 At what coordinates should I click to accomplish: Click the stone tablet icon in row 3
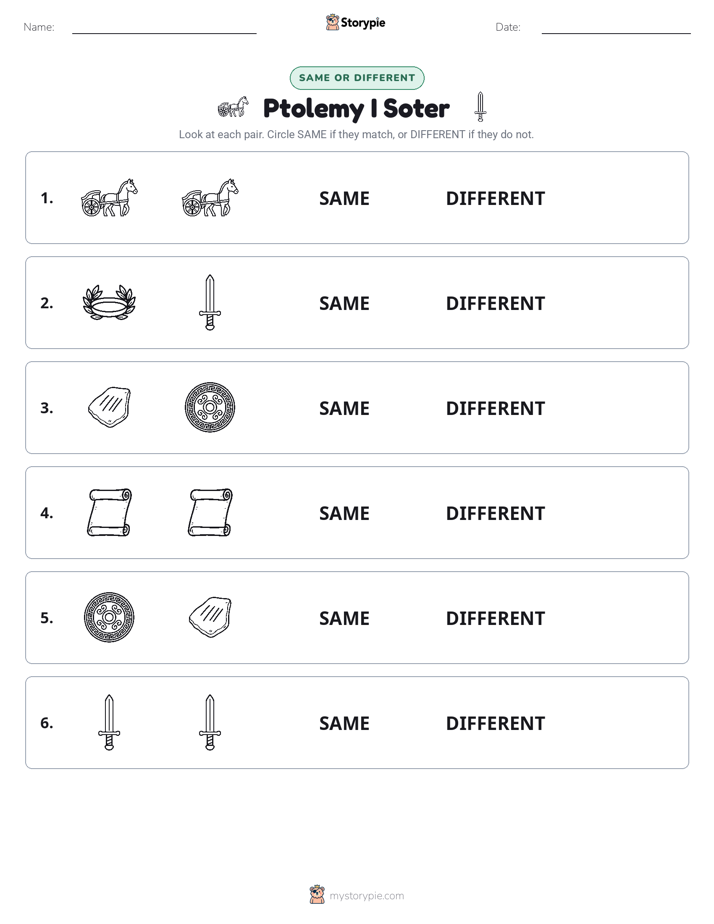tap(109, 407)
